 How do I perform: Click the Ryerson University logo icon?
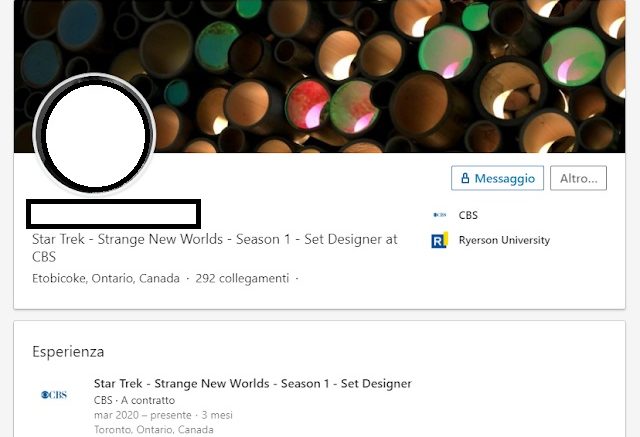[440, 240]
